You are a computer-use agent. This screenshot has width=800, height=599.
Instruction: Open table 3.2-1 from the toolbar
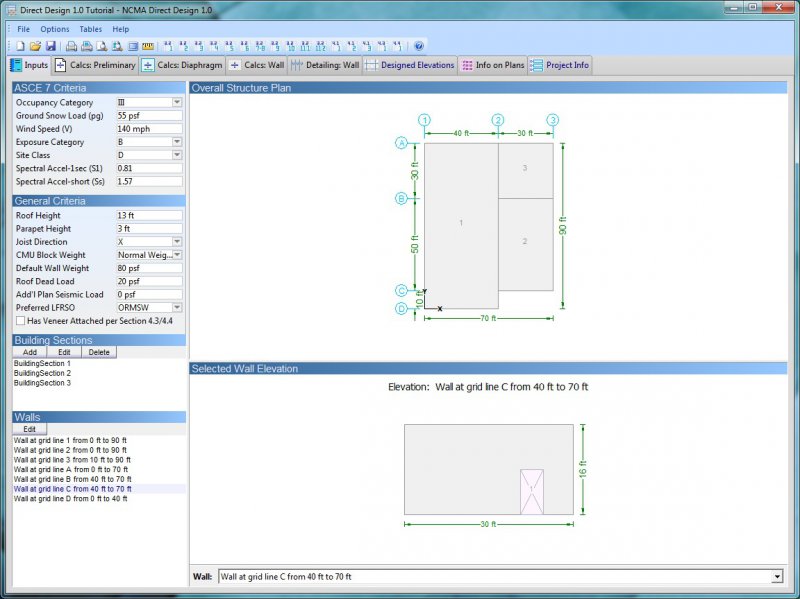[168, 46]
